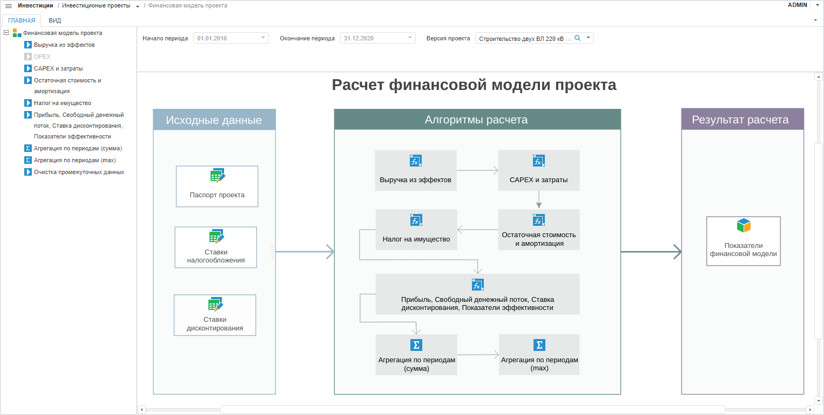
Task: Click the vertical scrollbar up arrow
Action: pos(818,77)
